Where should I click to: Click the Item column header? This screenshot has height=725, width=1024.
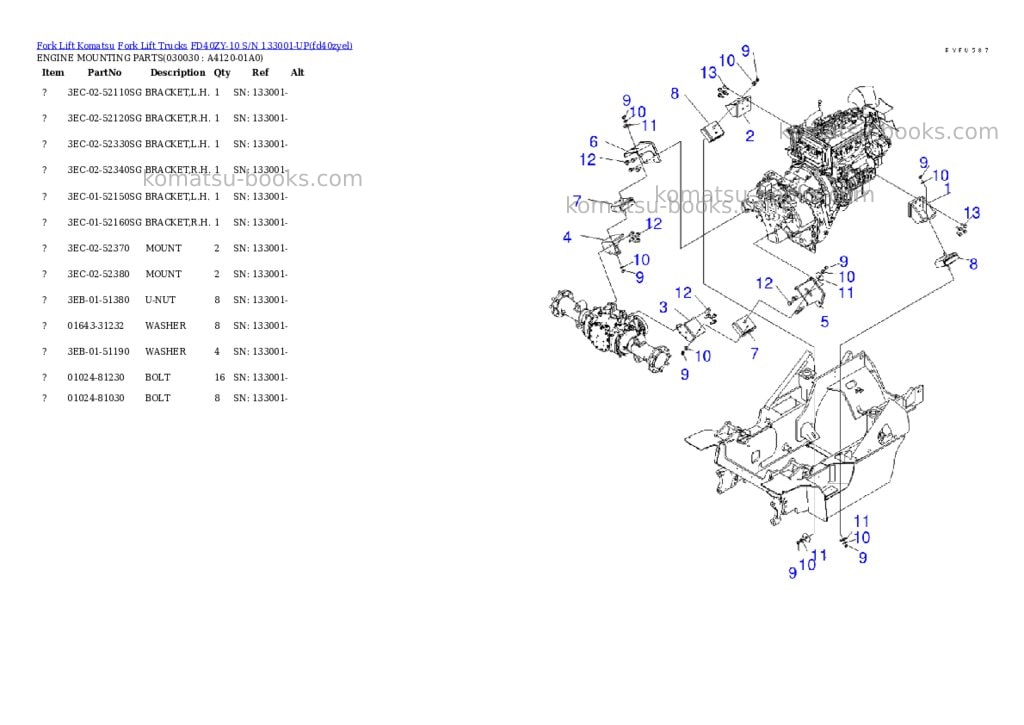coord(53,72)
